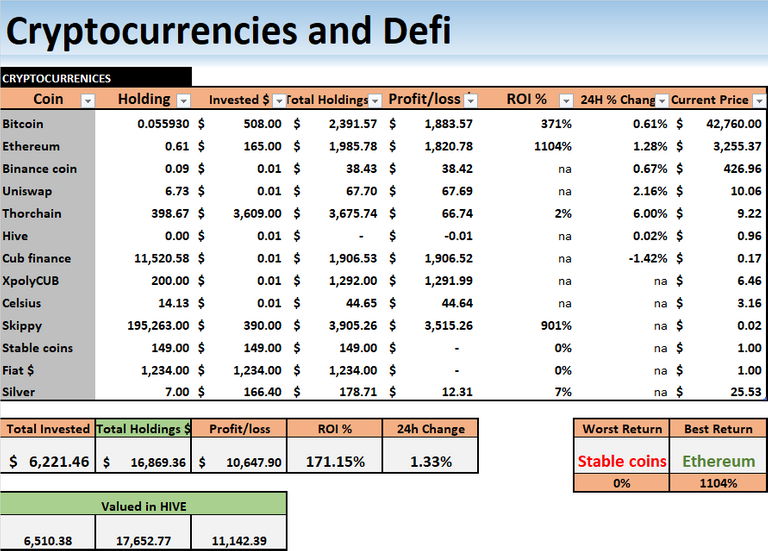The image size is (768, 551).
Task: Open the Total Holdings column filter dropdown
Action: 375,101
